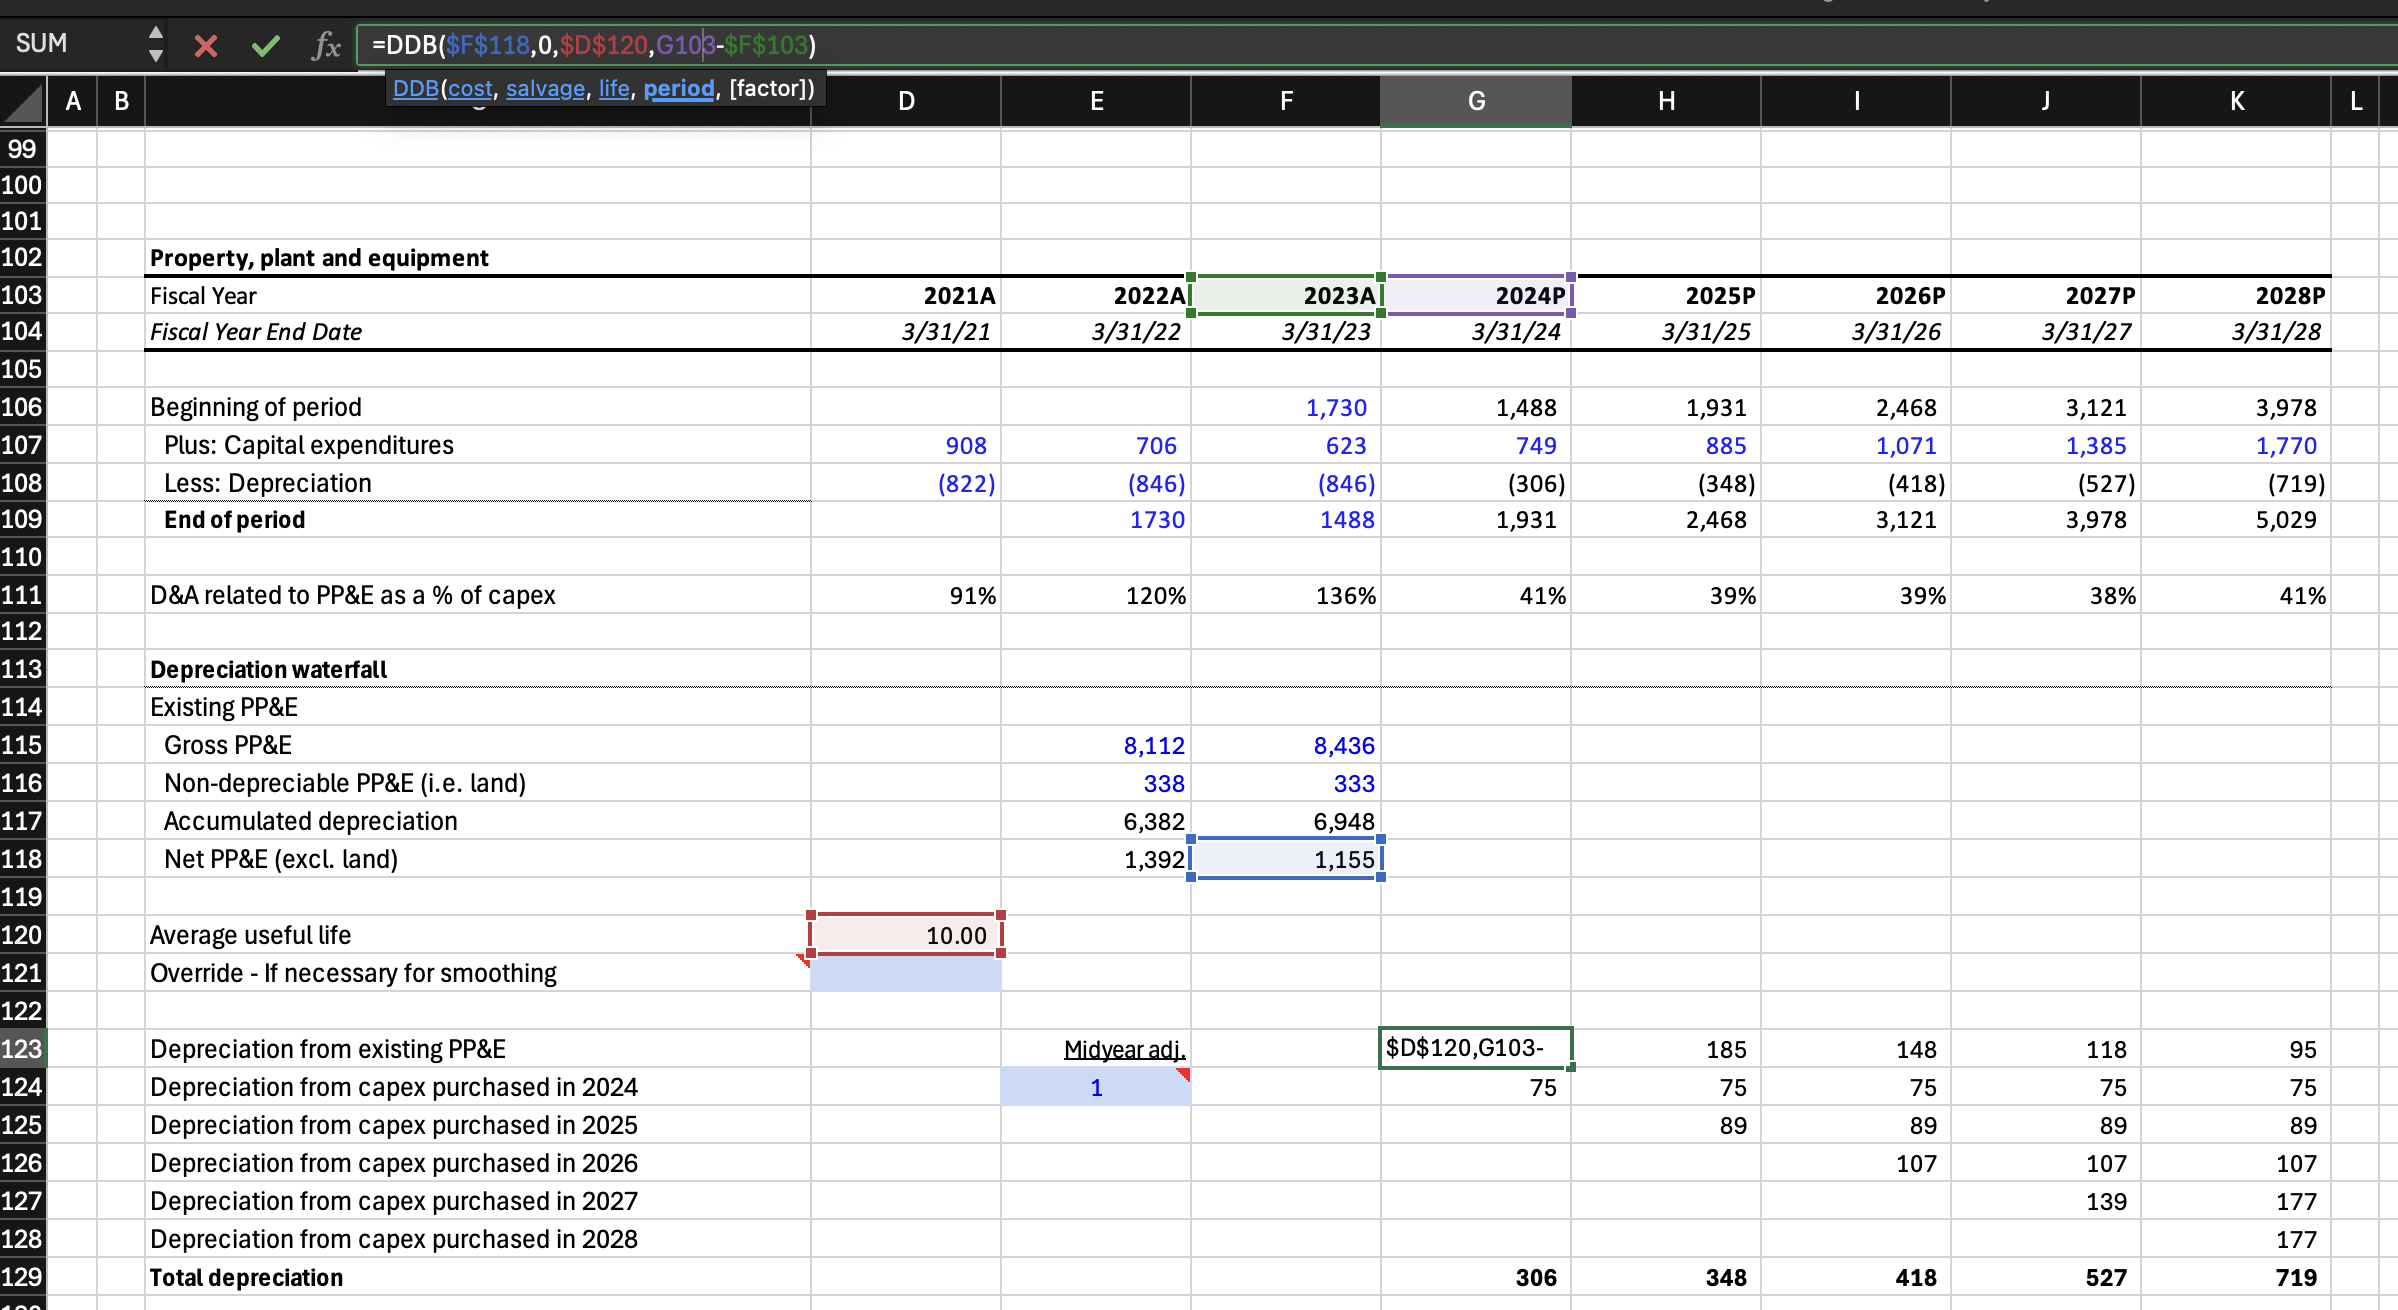Screen dimensions: 2398x1310
Task: Click the 2023A Net PP&E cell 1,155
Action: pyautogui.click(x=1286, y=859)
